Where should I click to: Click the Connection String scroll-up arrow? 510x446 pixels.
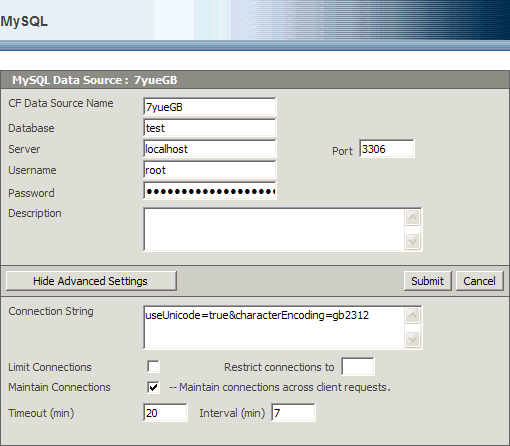click(412, 315)
